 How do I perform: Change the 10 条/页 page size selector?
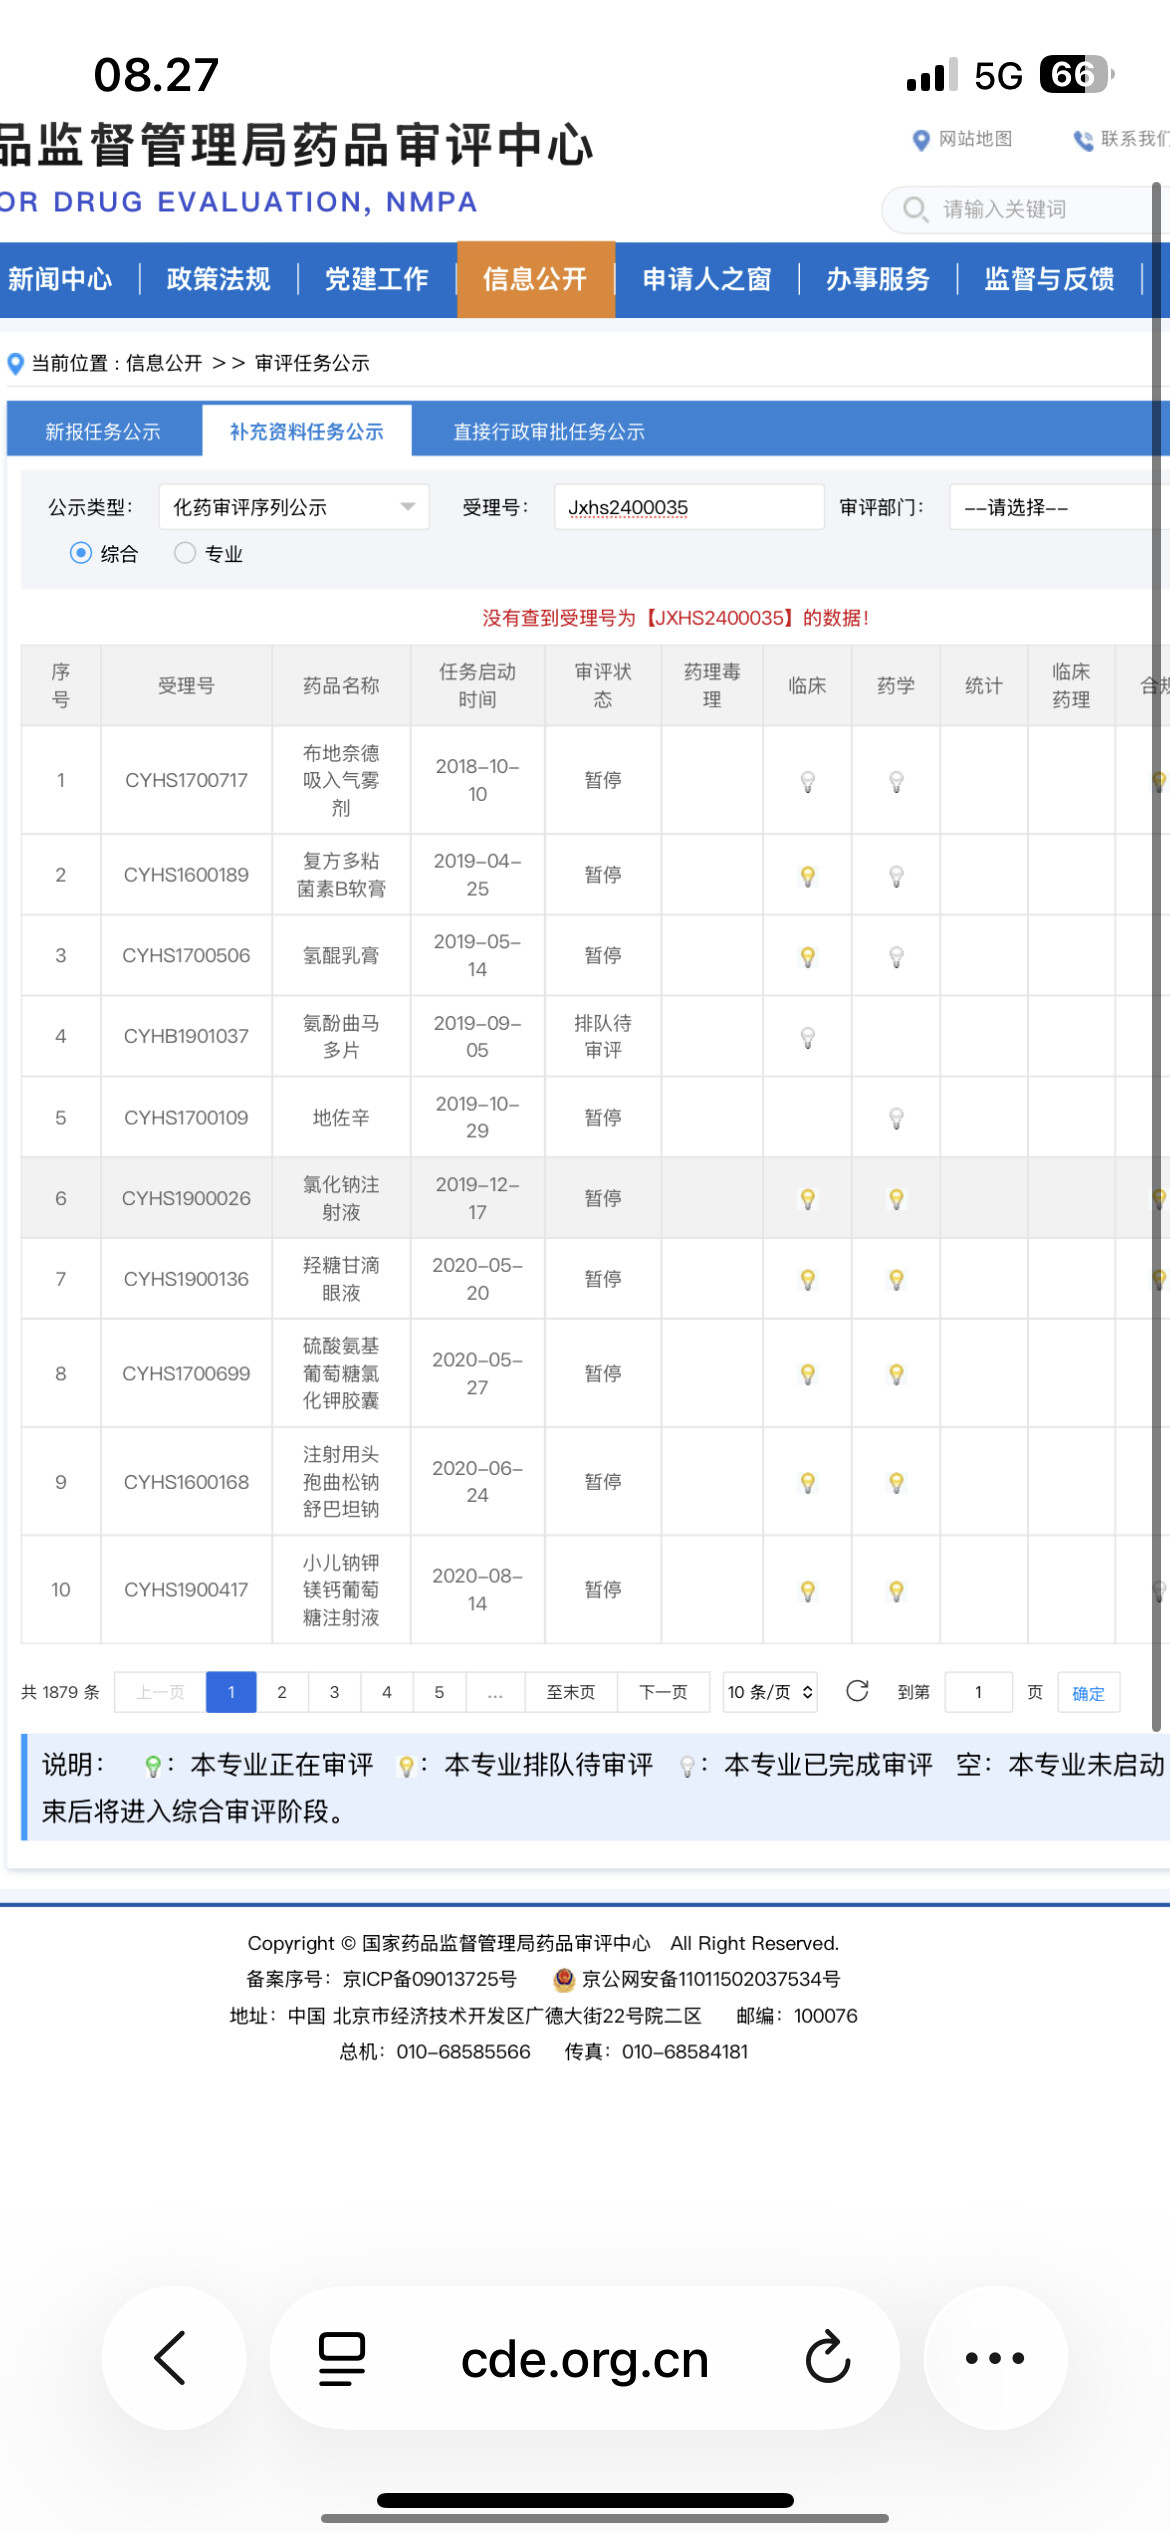770,1692
